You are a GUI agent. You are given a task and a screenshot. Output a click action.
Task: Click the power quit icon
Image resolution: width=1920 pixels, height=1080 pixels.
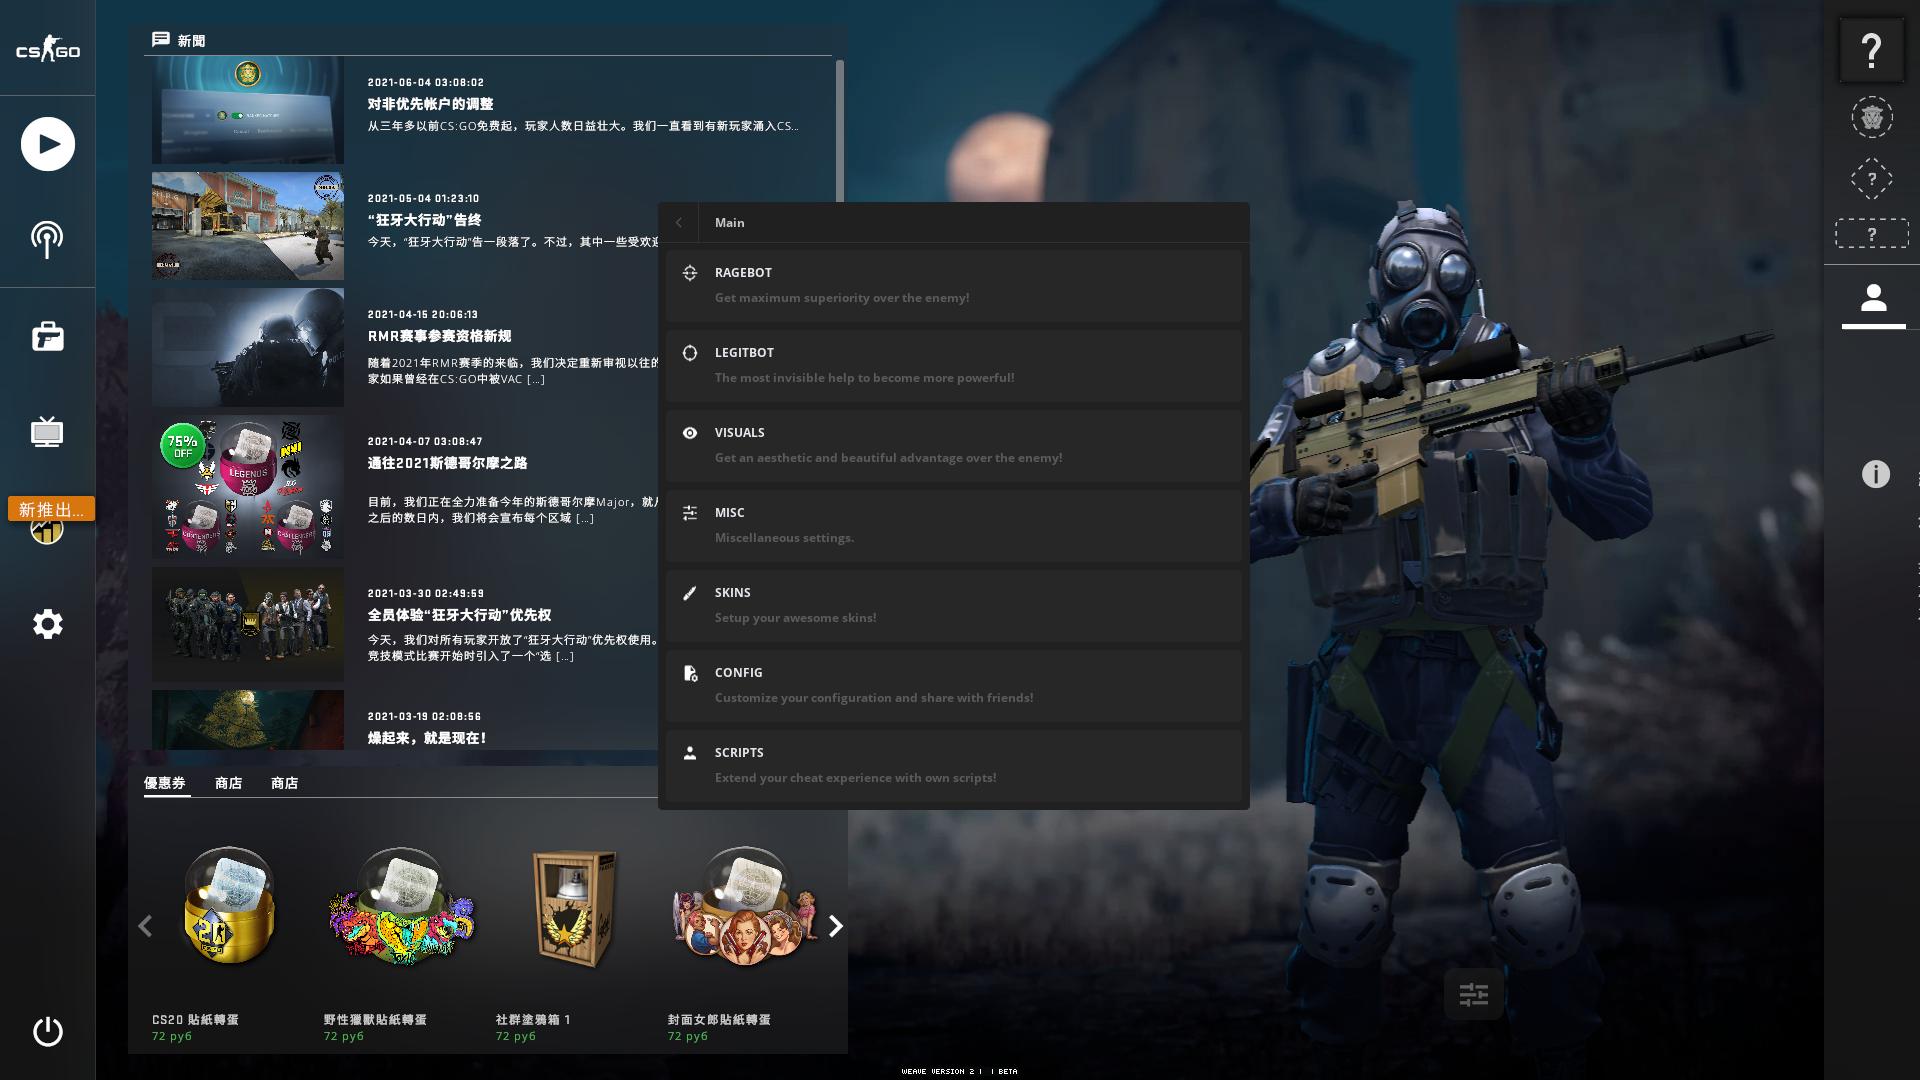coord(47,1031)
